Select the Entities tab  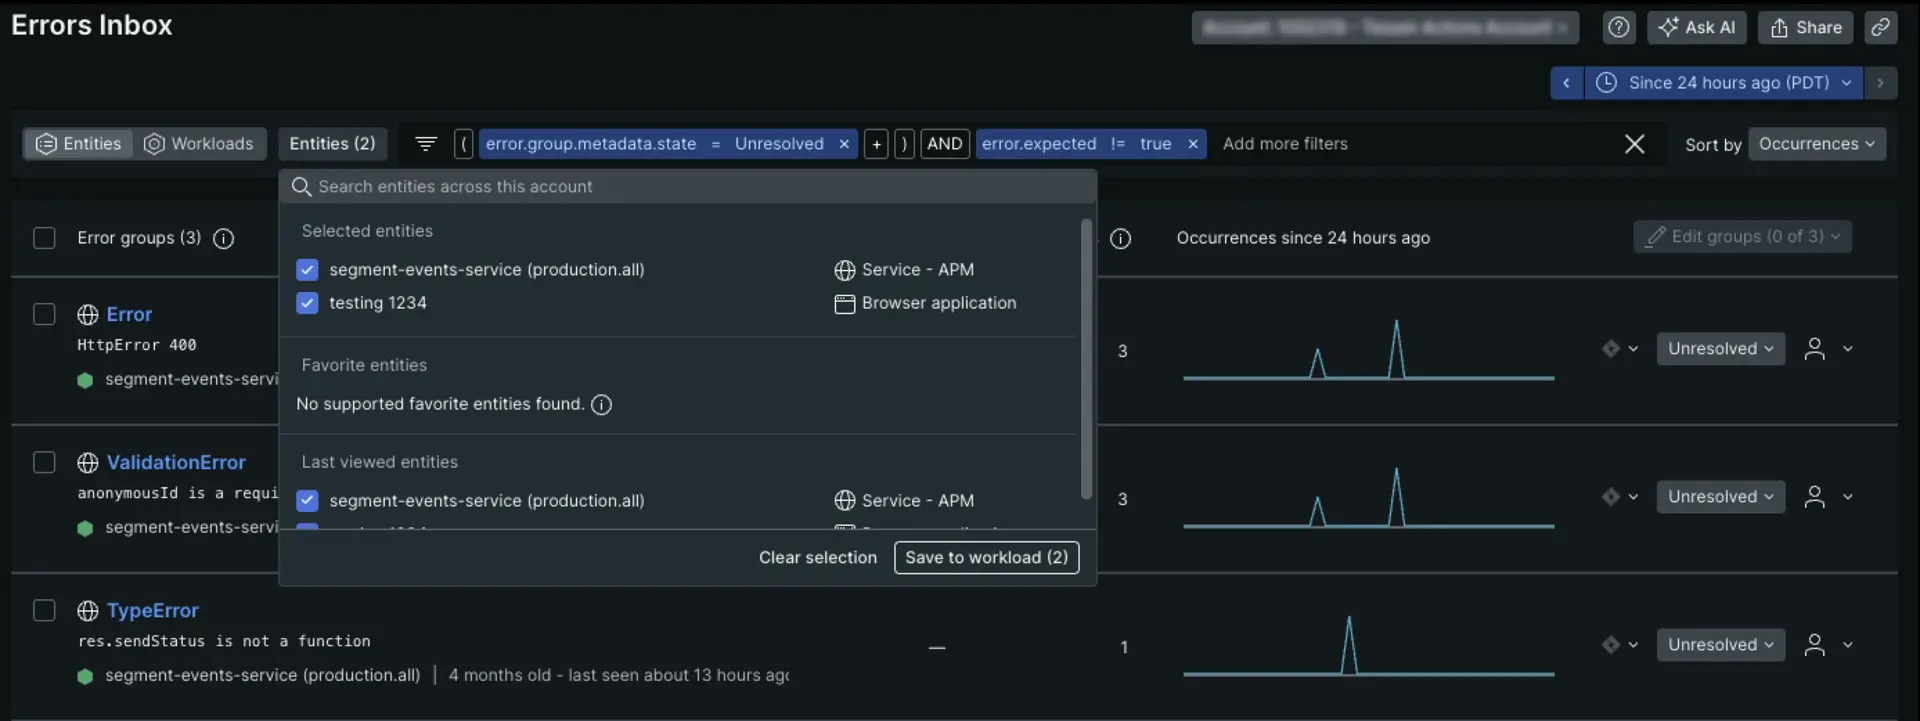pos(79,144)
